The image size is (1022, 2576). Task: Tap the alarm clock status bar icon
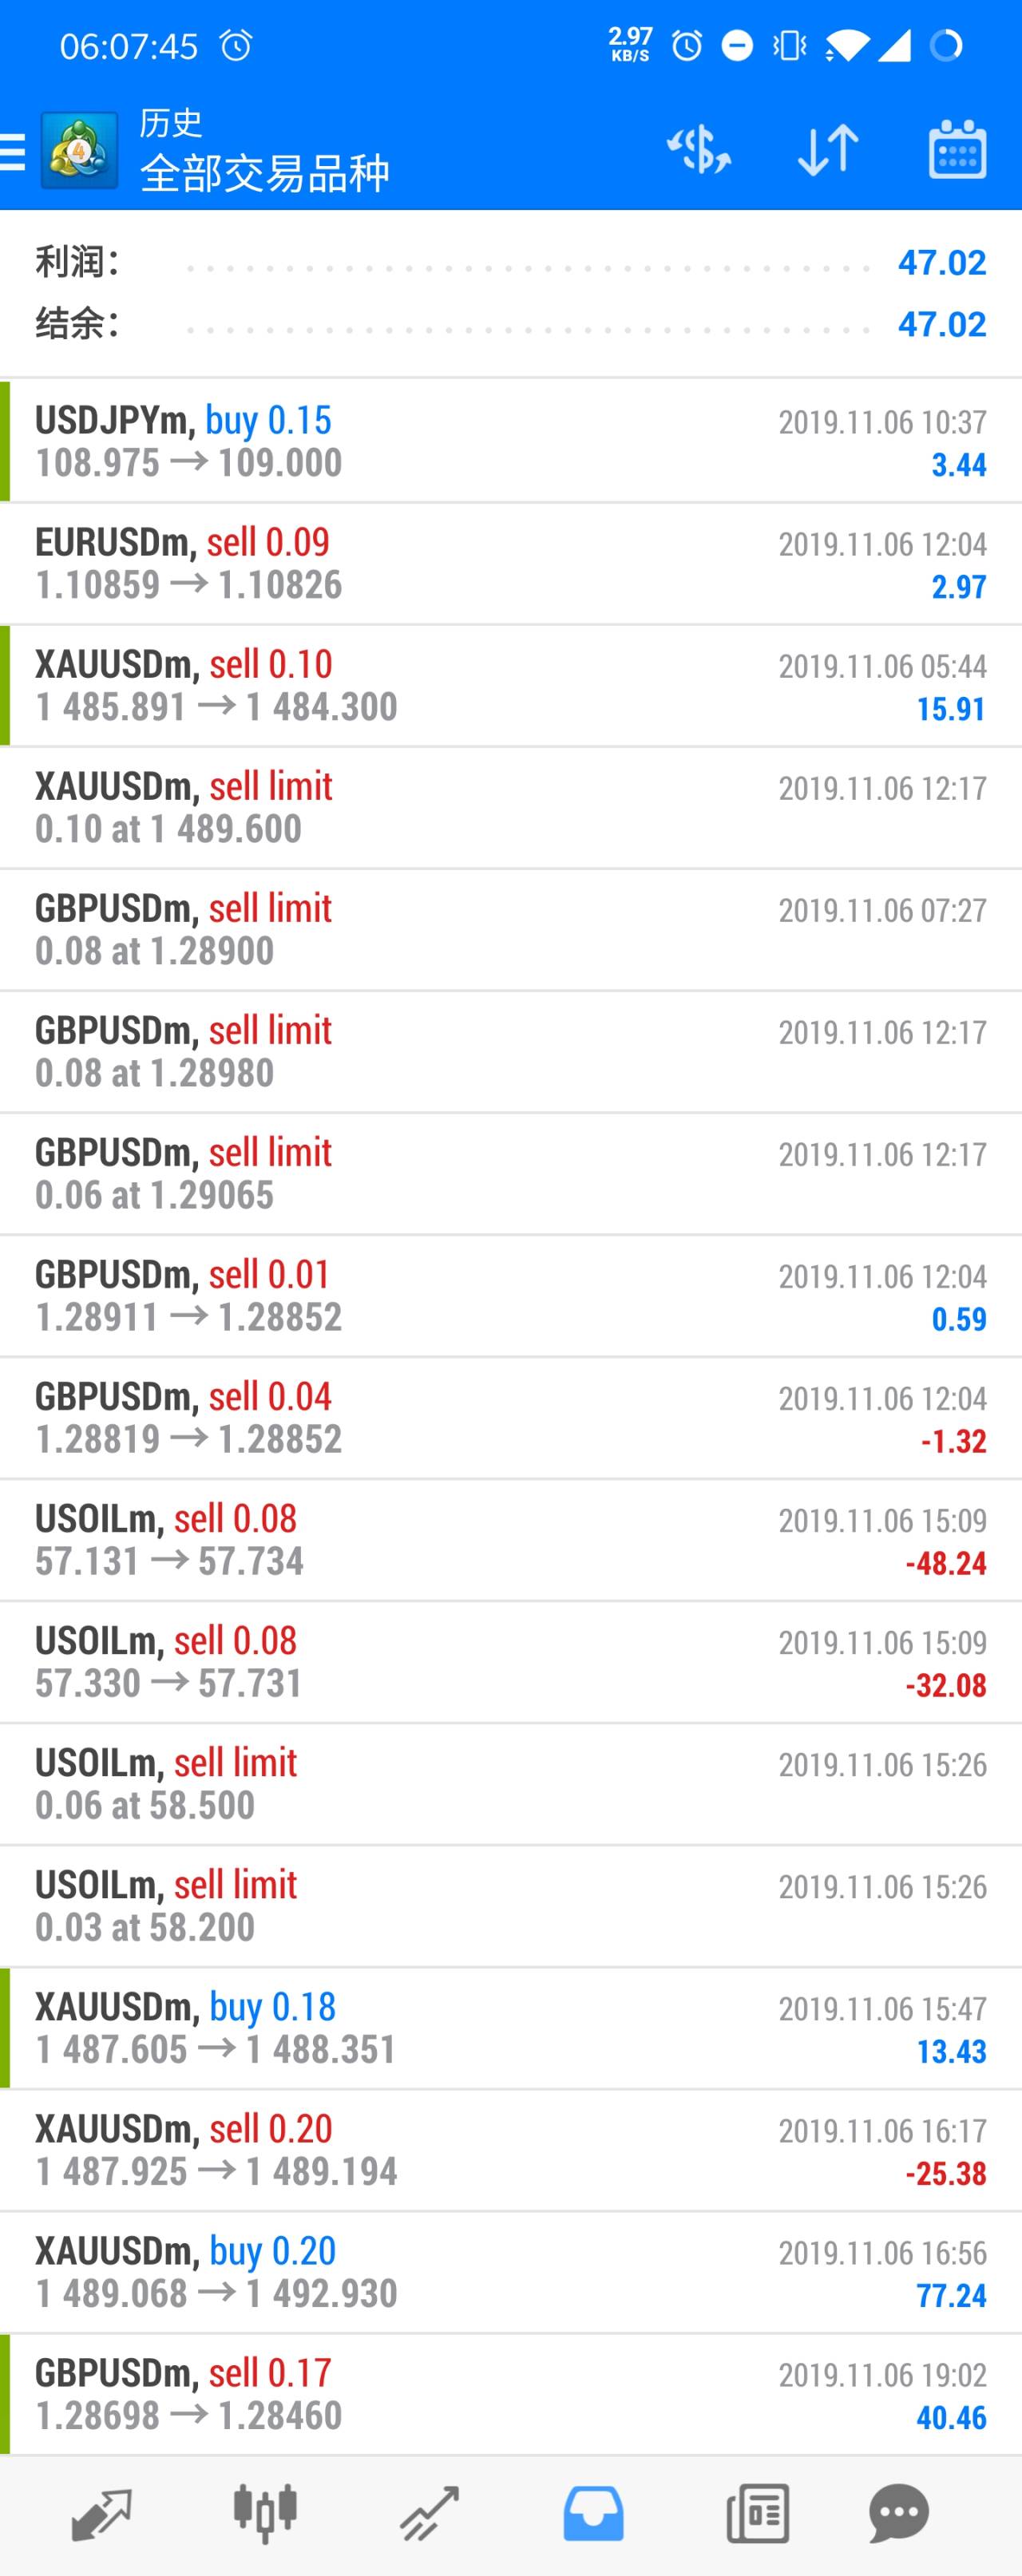tap(237, 45)
